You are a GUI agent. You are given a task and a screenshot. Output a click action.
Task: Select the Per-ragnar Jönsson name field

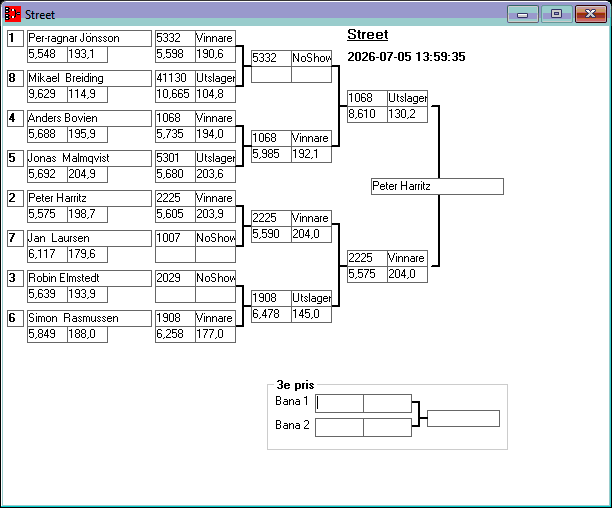pyautogui.click(x=89, y=38)
